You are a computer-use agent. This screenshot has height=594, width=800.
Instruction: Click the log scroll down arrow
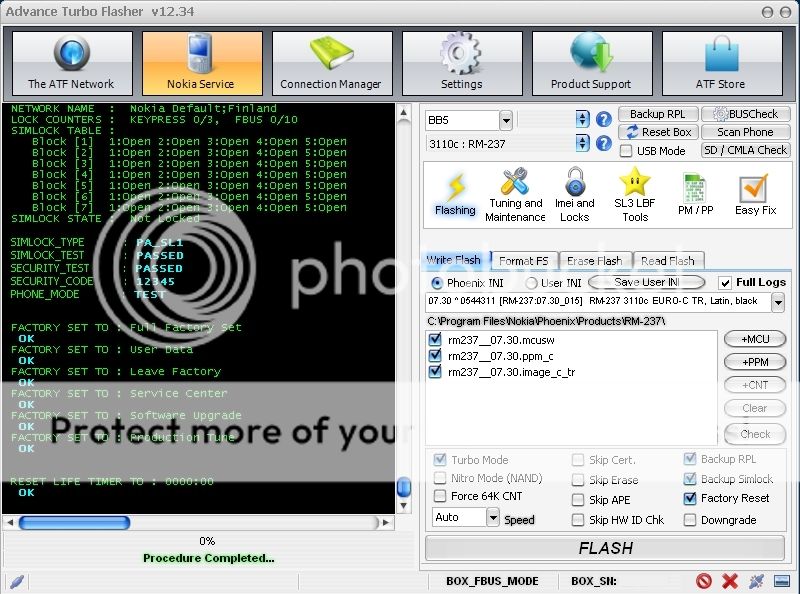point(404,506)
